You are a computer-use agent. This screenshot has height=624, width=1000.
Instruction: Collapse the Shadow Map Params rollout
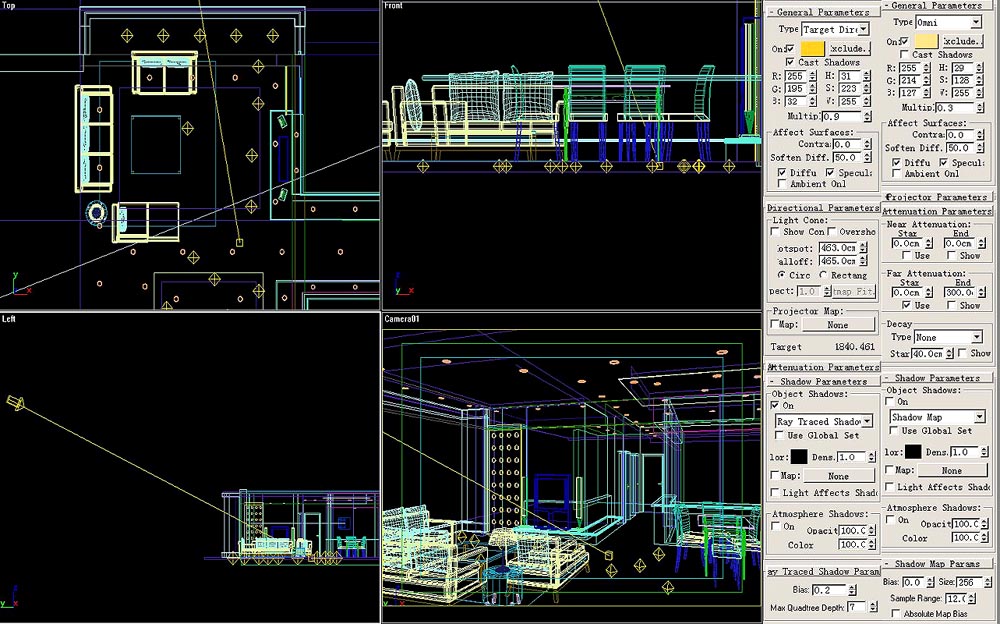click(937, 564)
